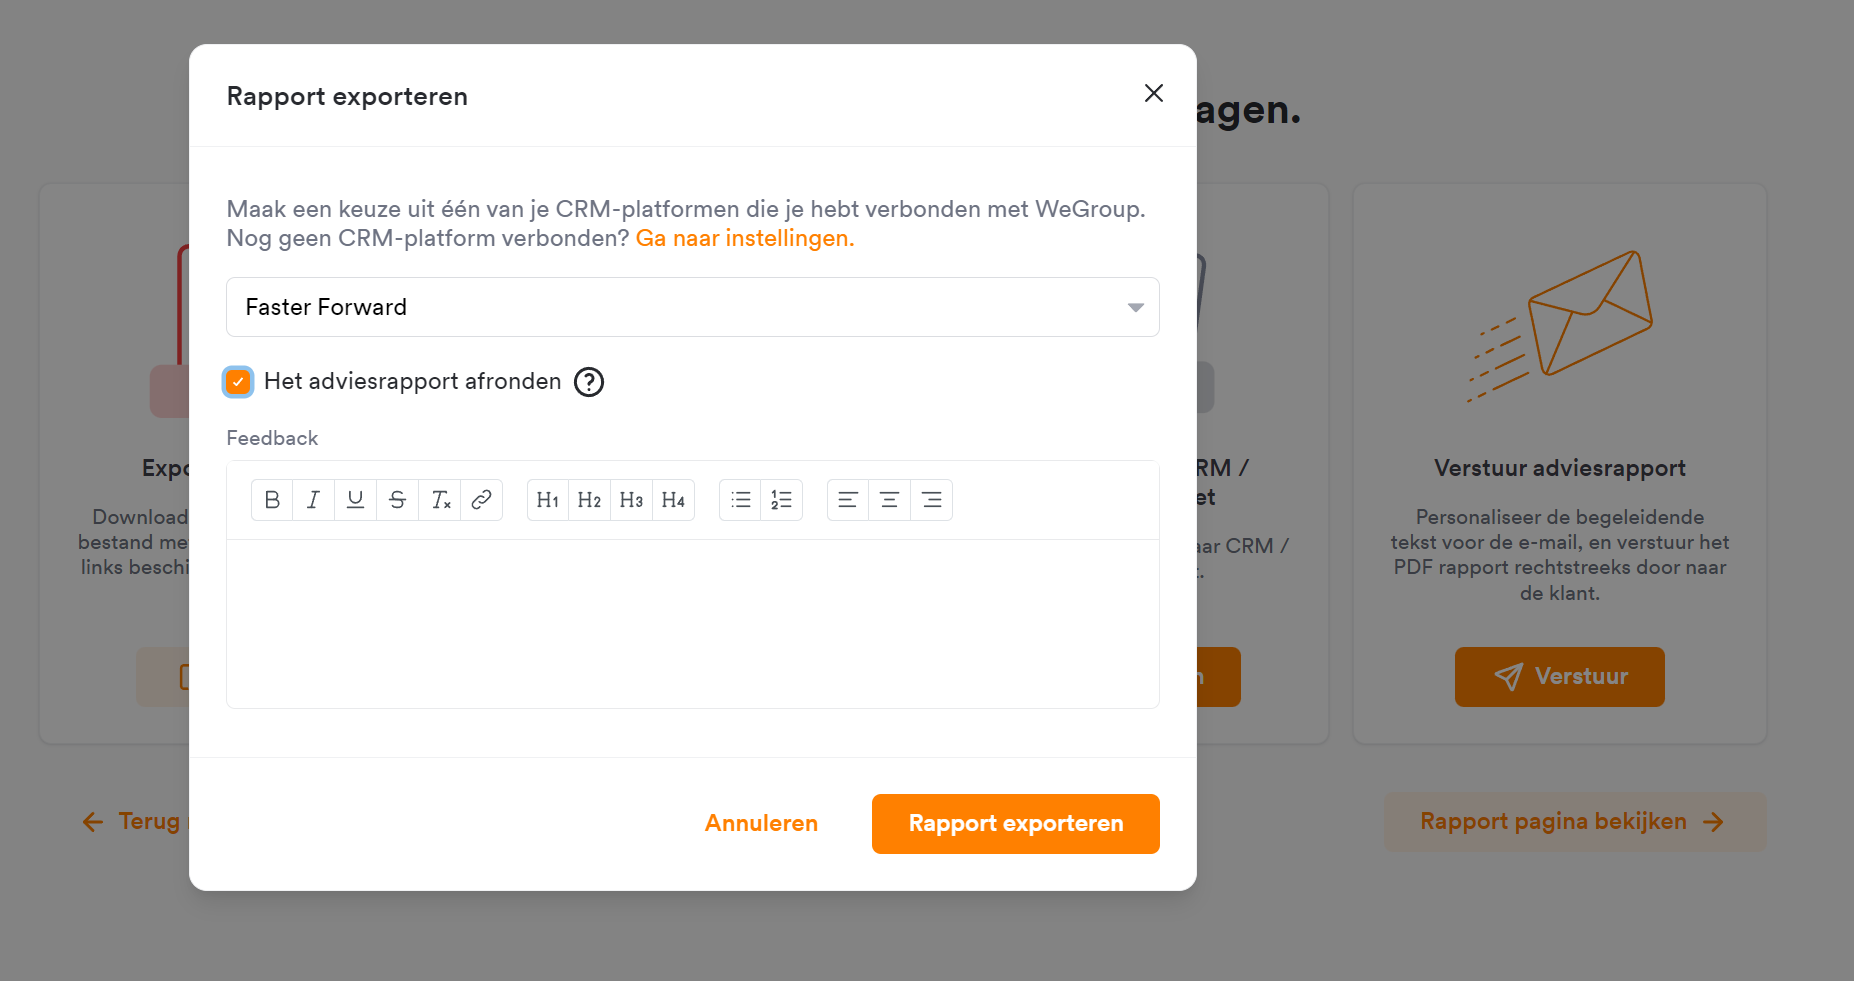Right align the feedback text
1854x981 pixels.
coord(932,500)
